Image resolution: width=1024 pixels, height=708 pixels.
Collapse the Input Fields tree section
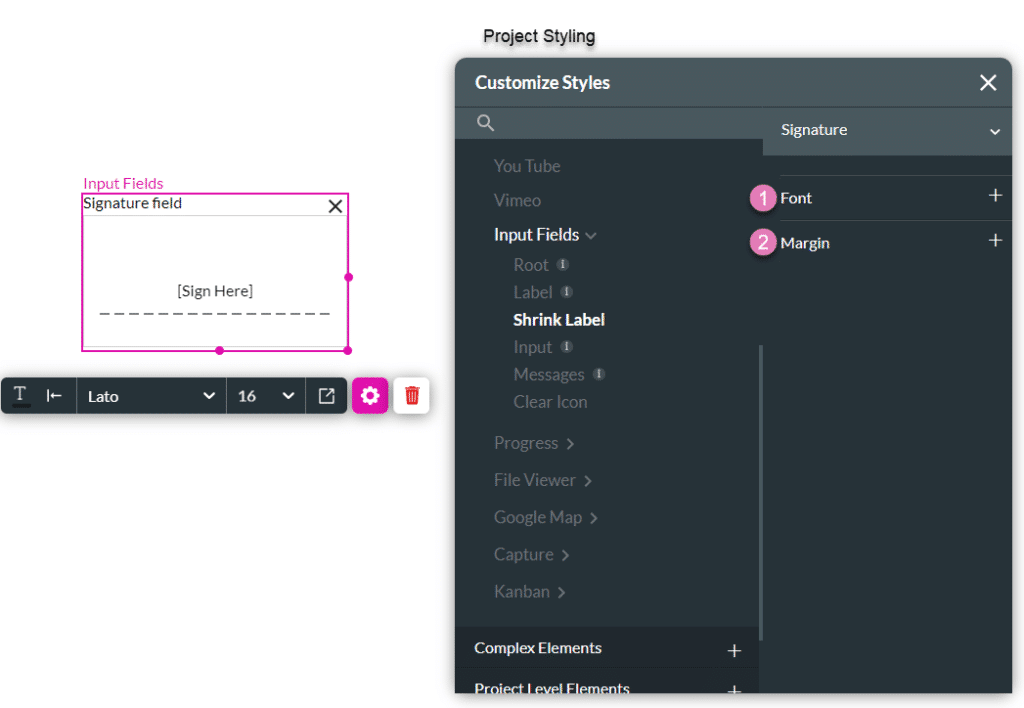[590, 234]
